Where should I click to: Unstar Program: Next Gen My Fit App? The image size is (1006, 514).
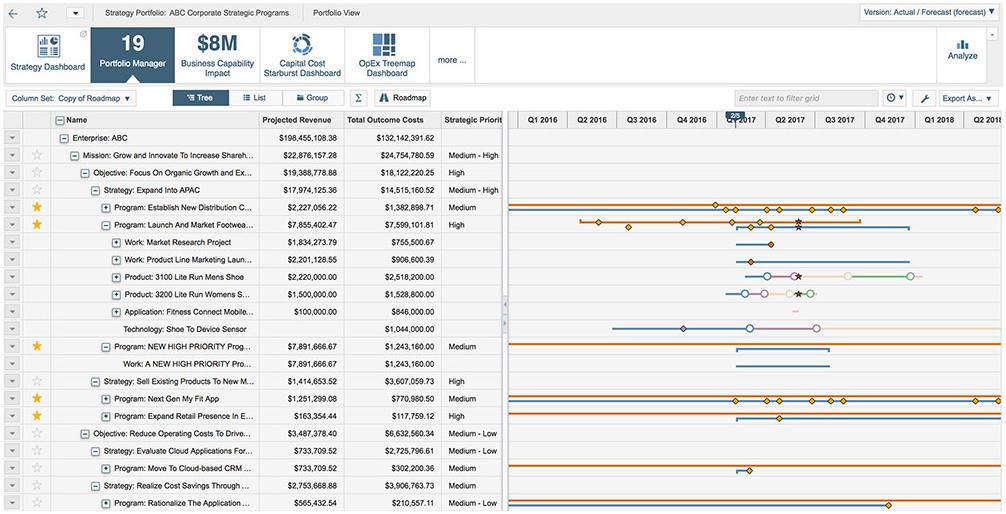point(37,398)
